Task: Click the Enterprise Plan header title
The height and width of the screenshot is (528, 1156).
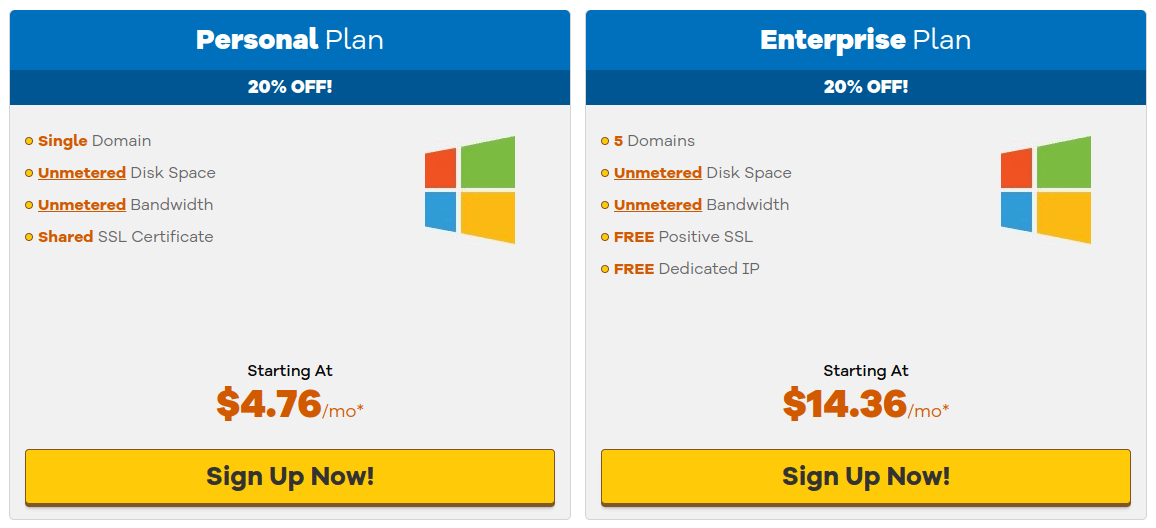Action: 866,40
